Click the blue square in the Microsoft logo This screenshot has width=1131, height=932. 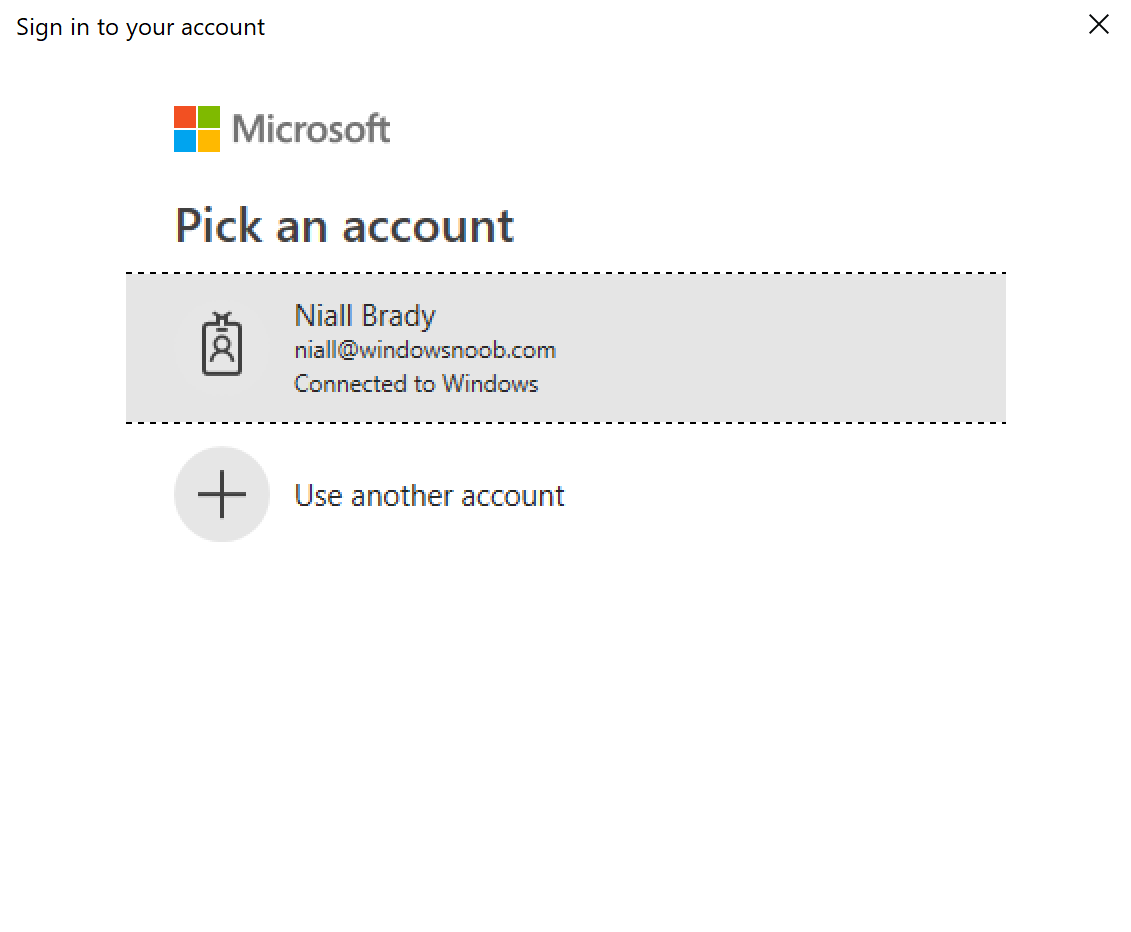185,141
